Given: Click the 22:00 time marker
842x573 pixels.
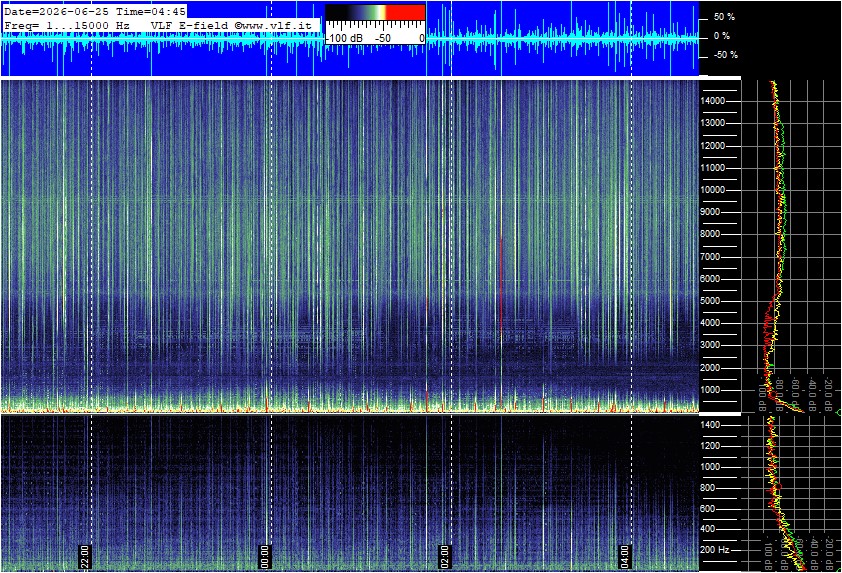Looking at the screenshot, I should [x=85, y=557].
